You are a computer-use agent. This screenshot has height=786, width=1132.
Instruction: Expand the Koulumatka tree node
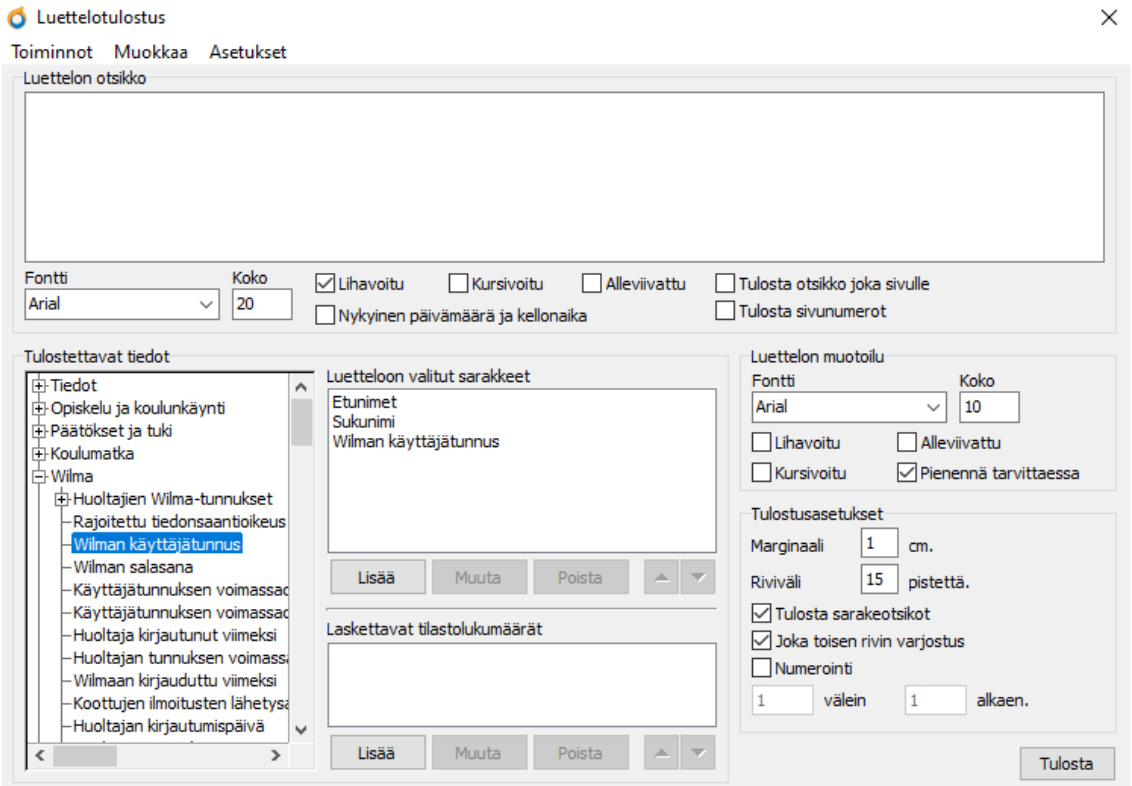(x=39, y=454)
